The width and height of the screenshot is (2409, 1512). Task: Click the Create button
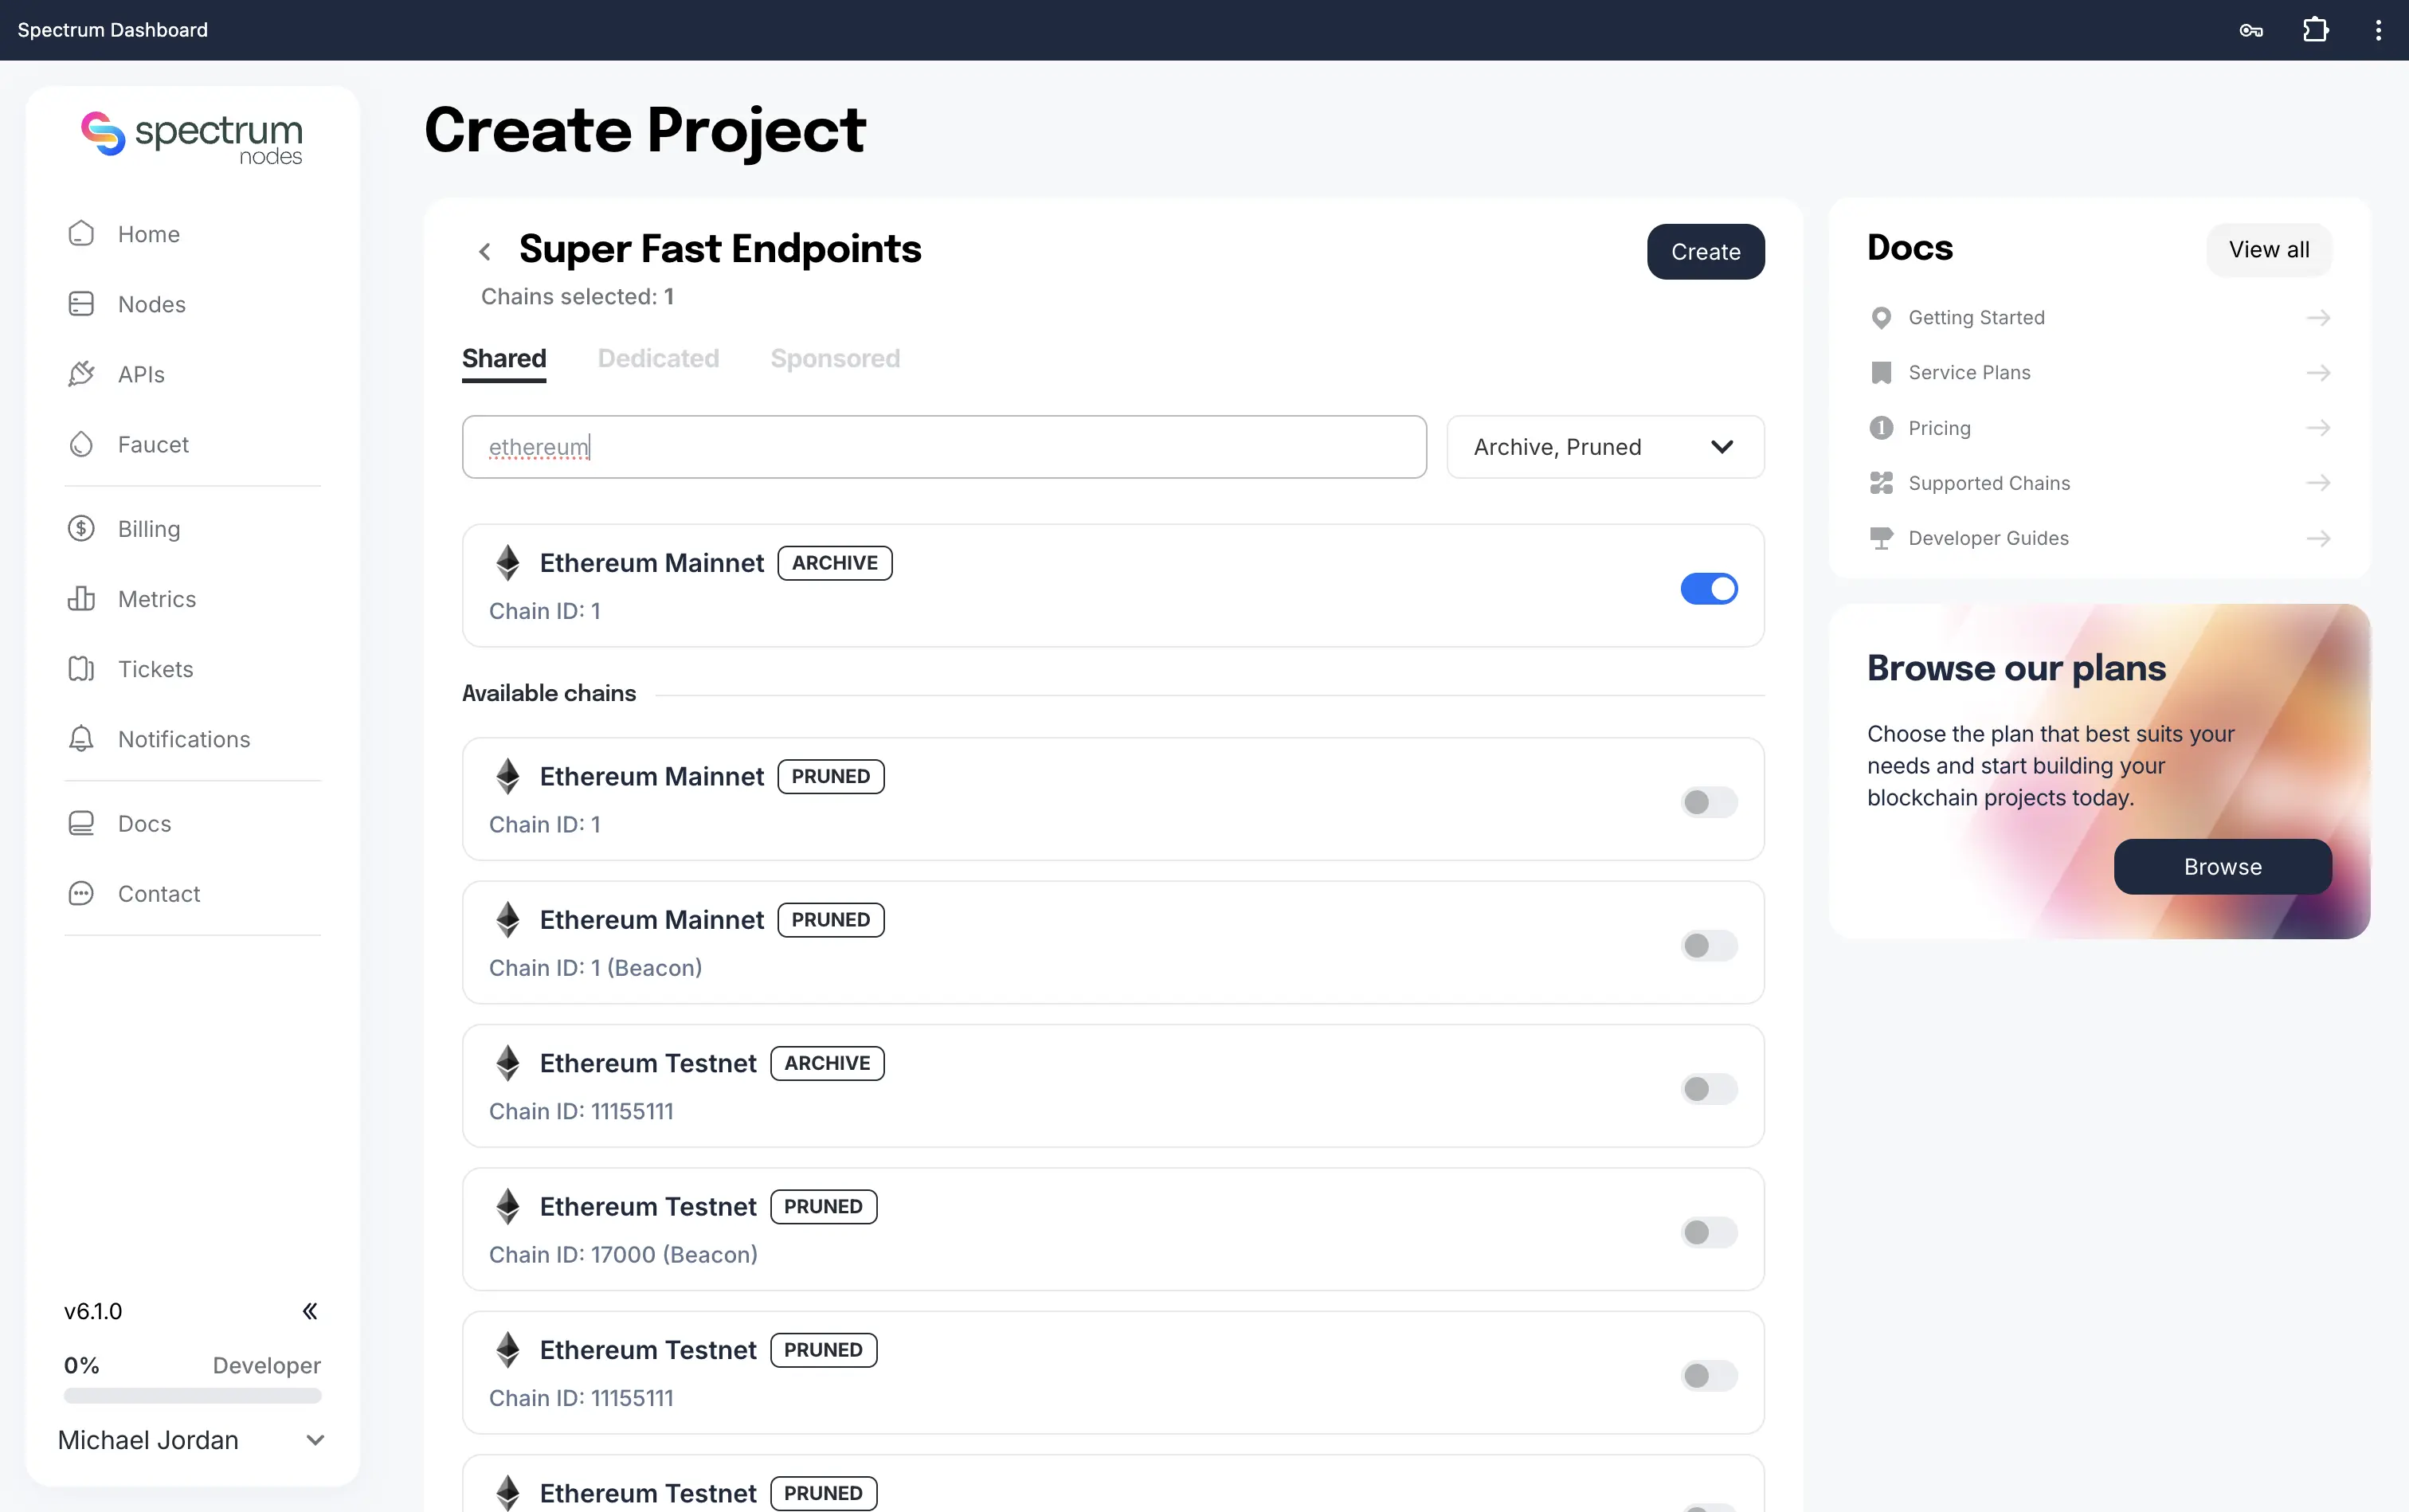click(1705, 252)
